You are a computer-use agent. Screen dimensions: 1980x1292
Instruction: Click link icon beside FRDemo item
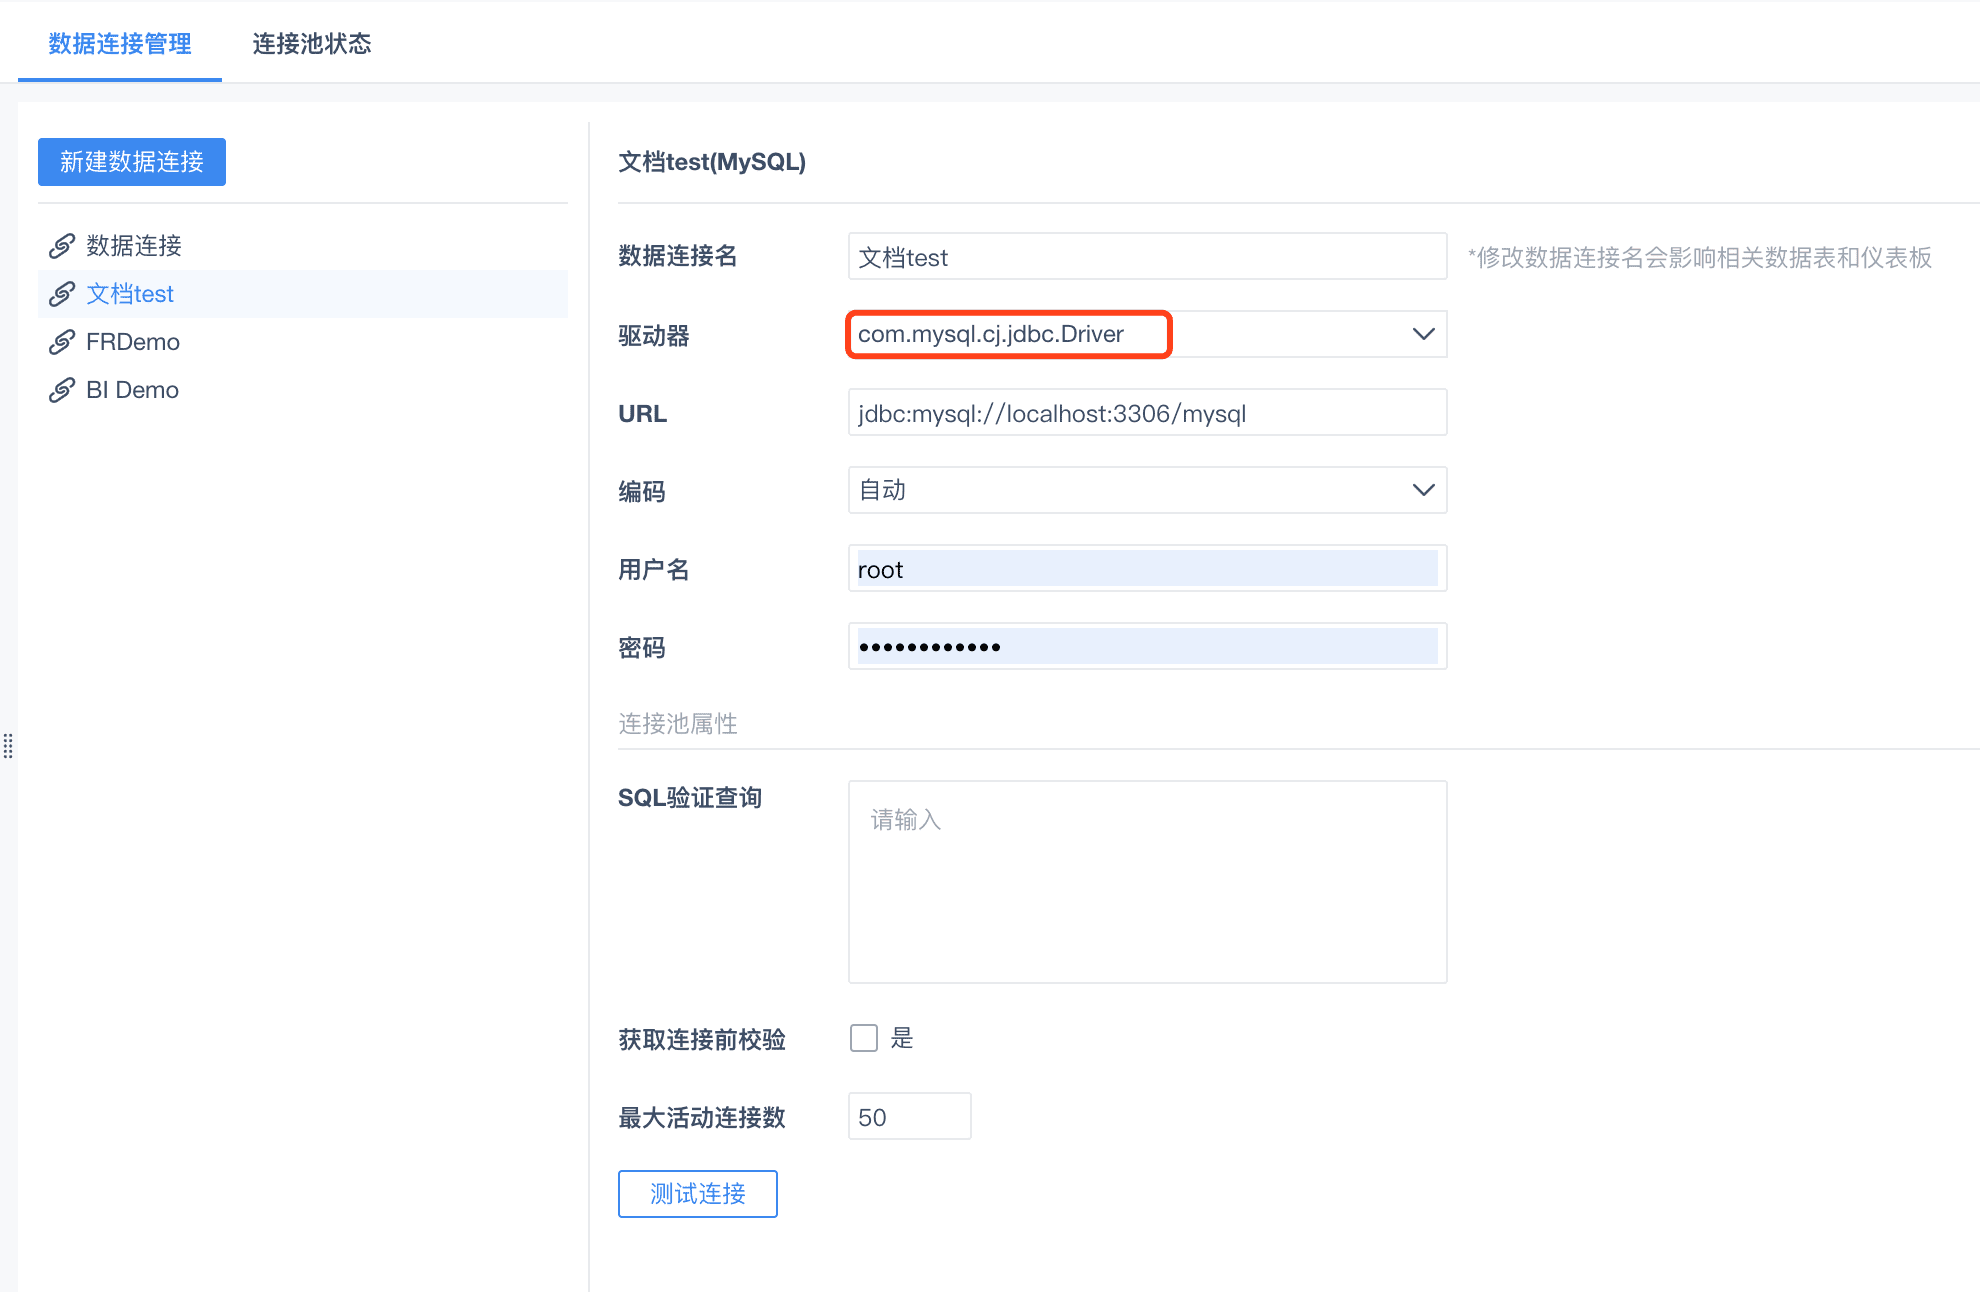[62, 342]
